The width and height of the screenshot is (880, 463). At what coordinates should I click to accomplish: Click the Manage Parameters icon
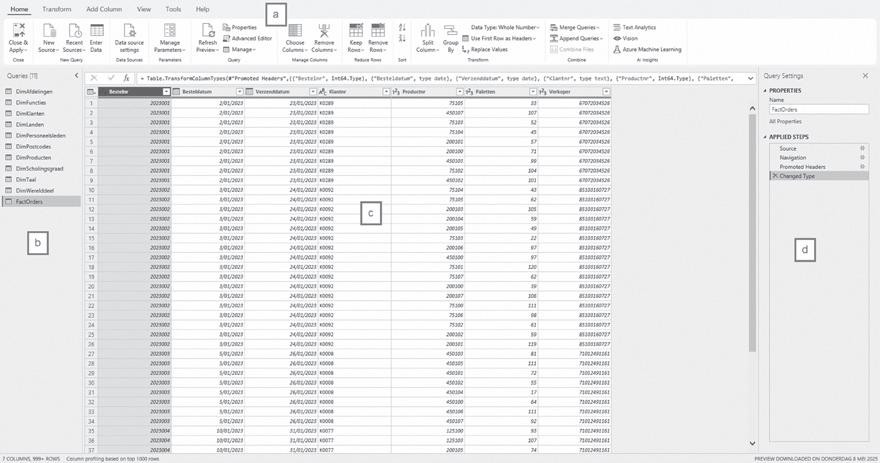[169, 30]
